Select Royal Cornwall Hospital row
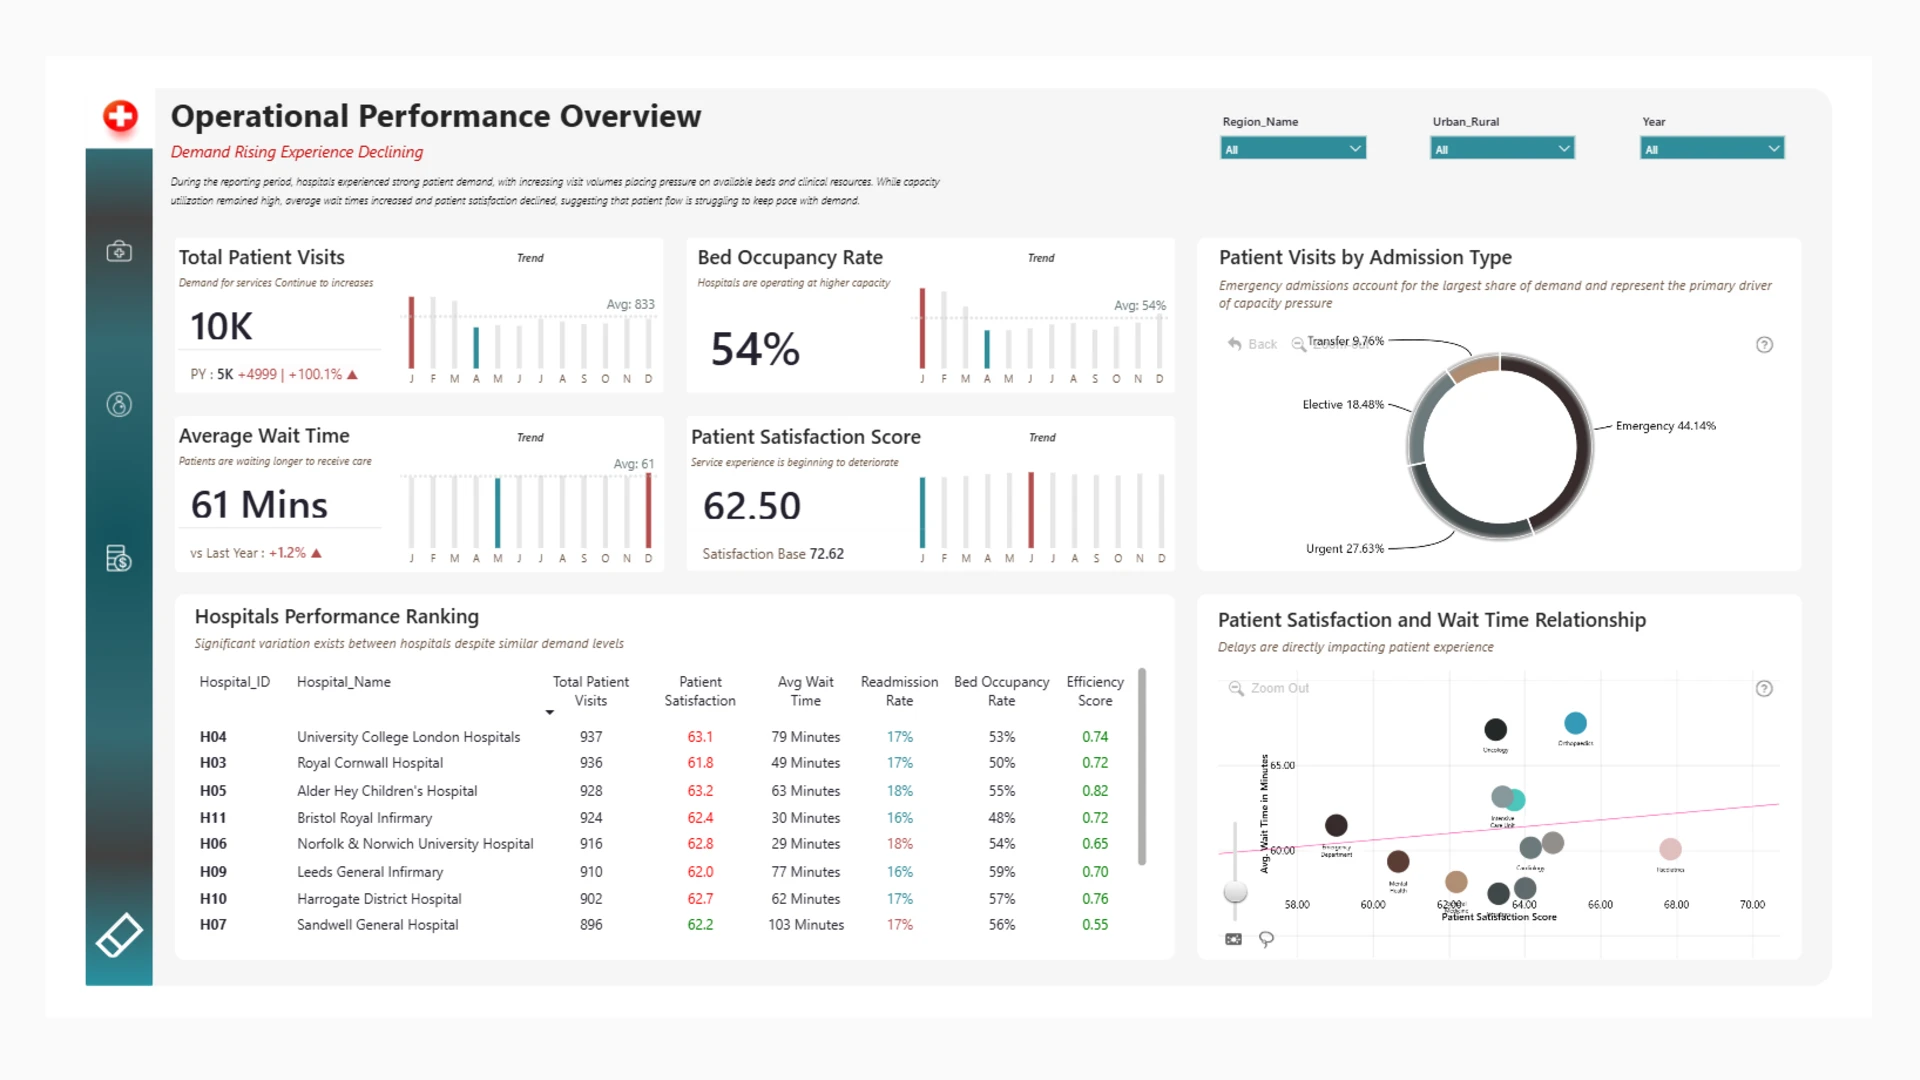The width and height of the screenshot is (1920, 1080). tap(660, 763)
